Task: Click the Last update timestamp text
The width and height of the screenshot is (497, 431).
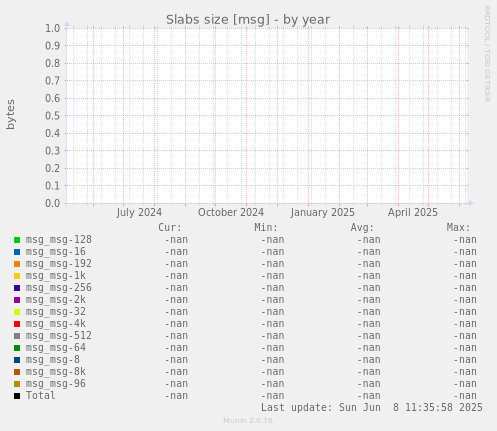Action: 372,407
